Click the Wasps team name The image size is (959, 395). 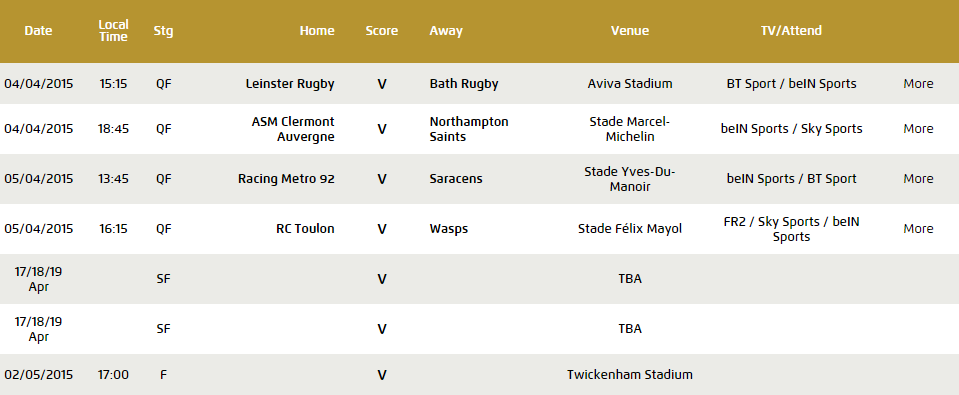pyautogui.click(x=449, y=229)
